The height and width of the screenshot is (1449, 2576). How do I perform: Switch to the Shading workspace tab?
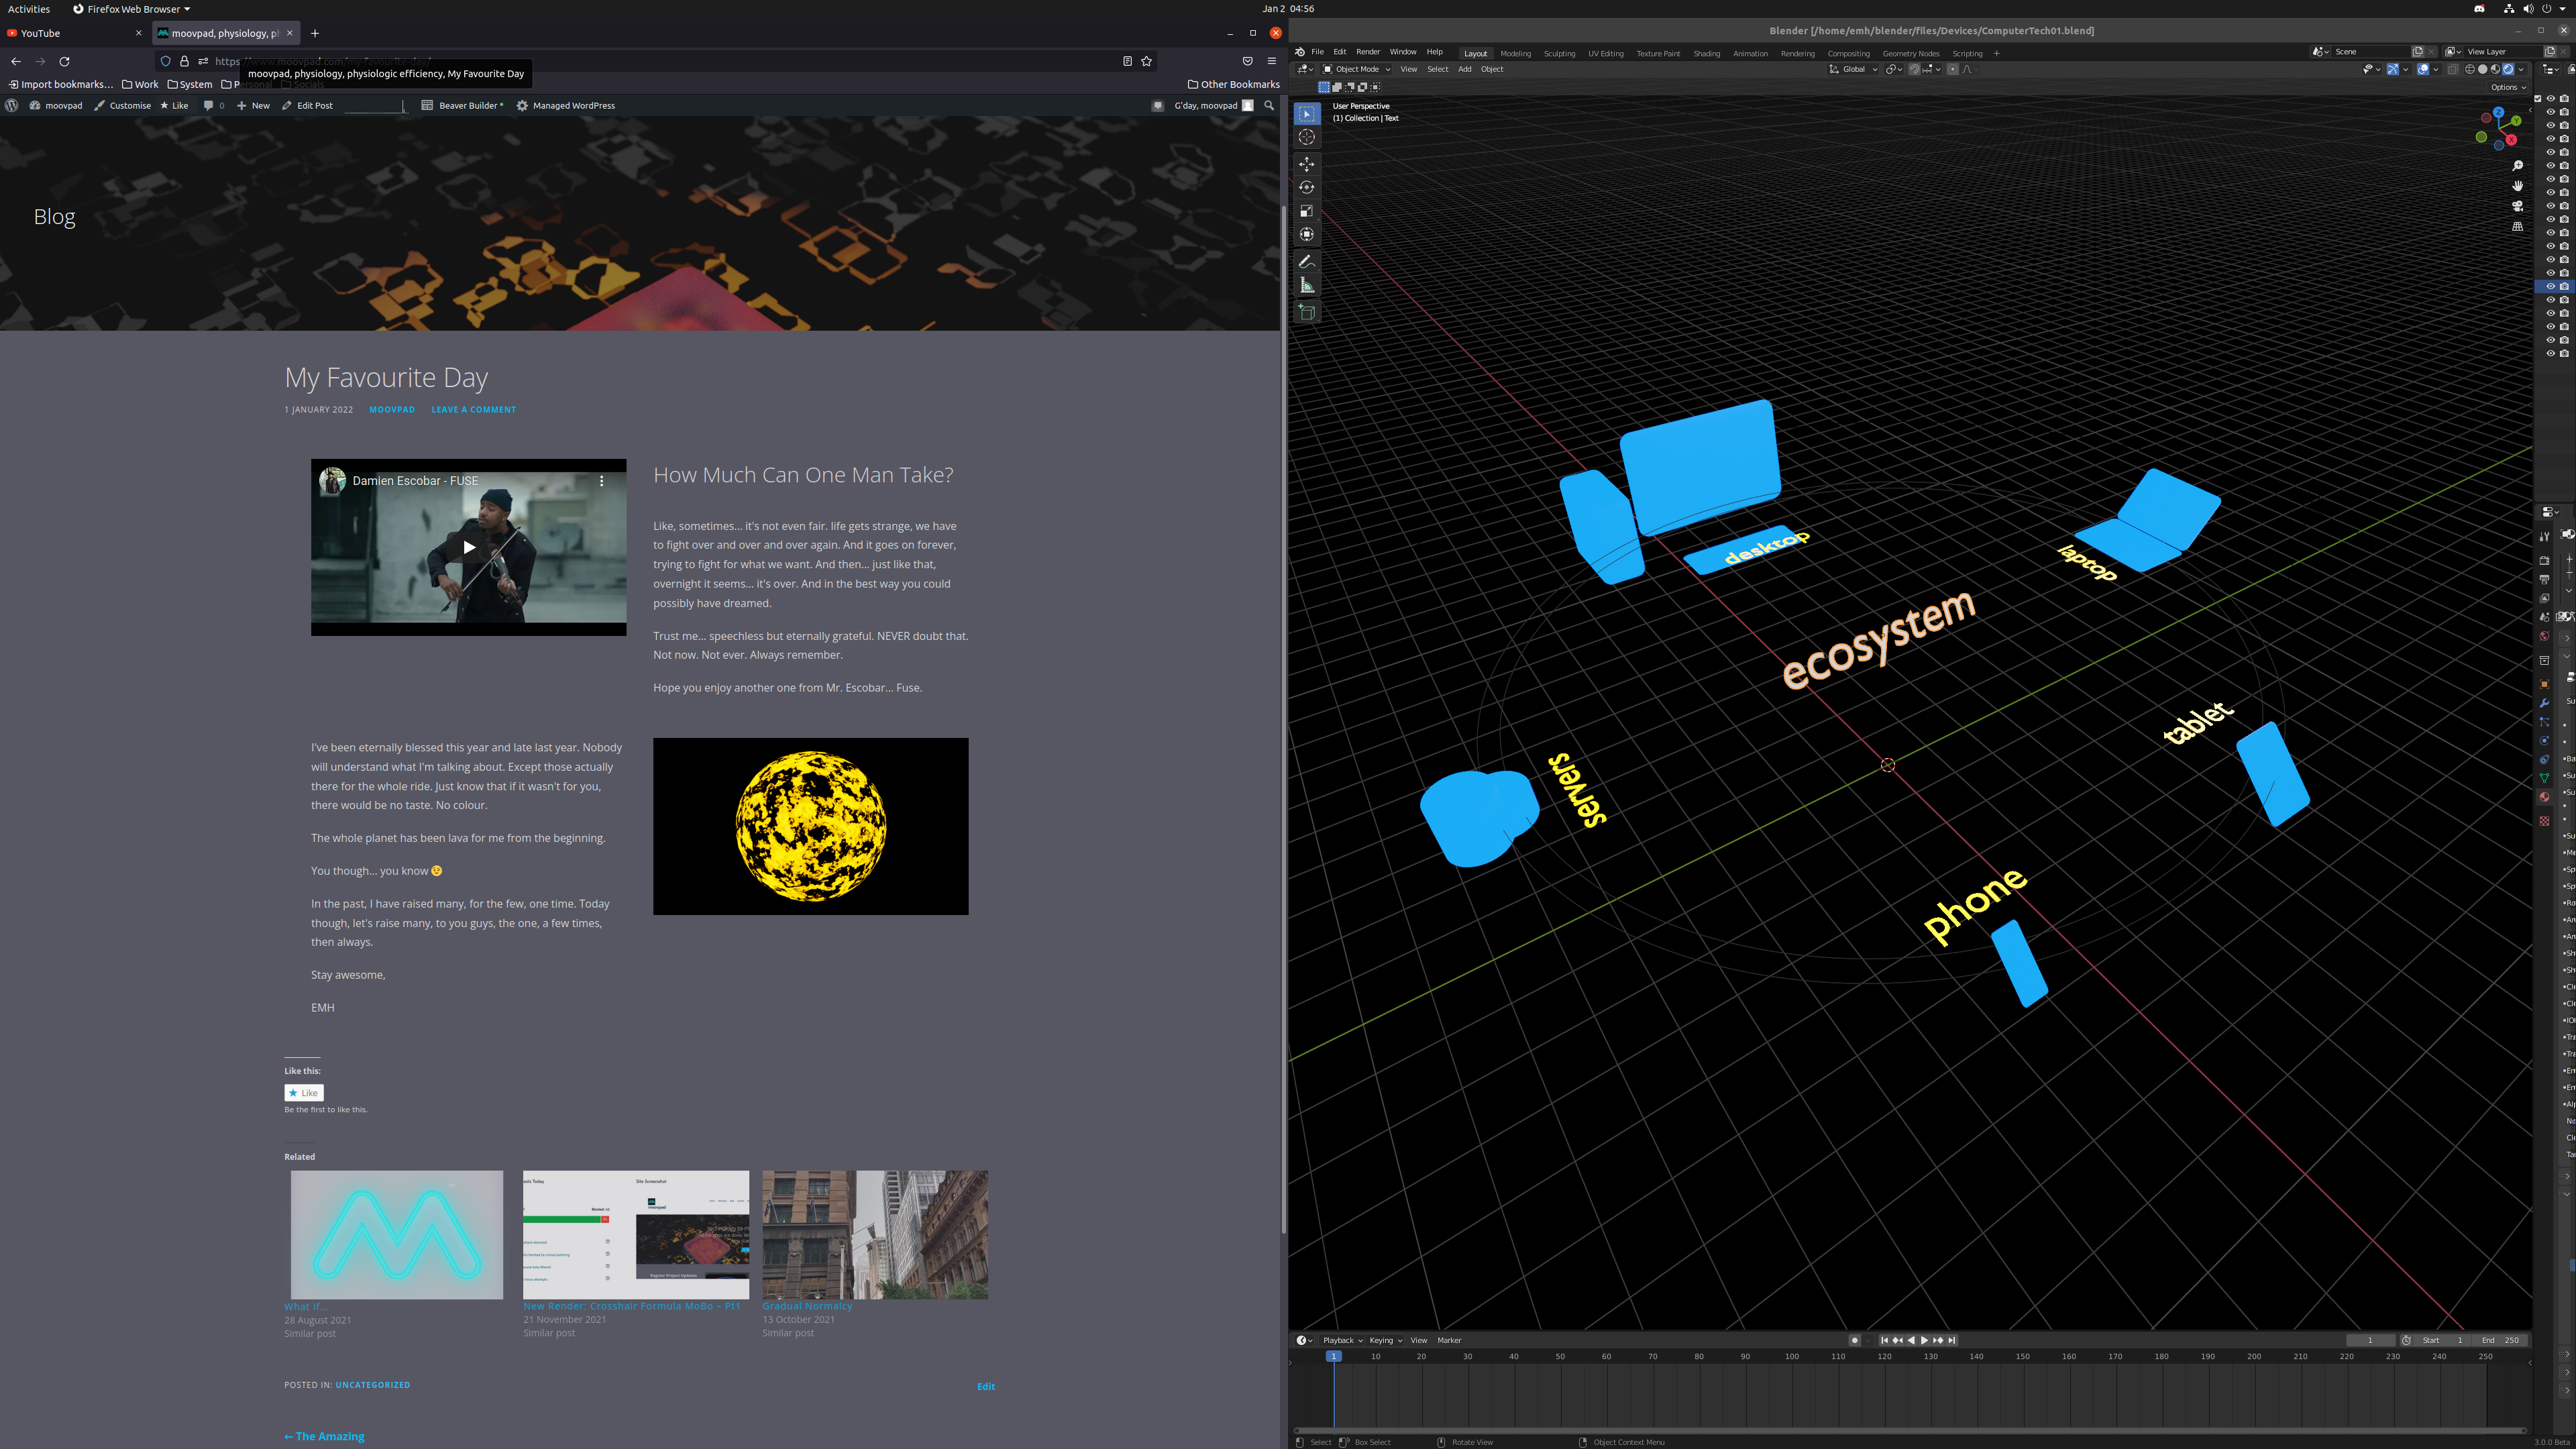(x=1706, y=53)
